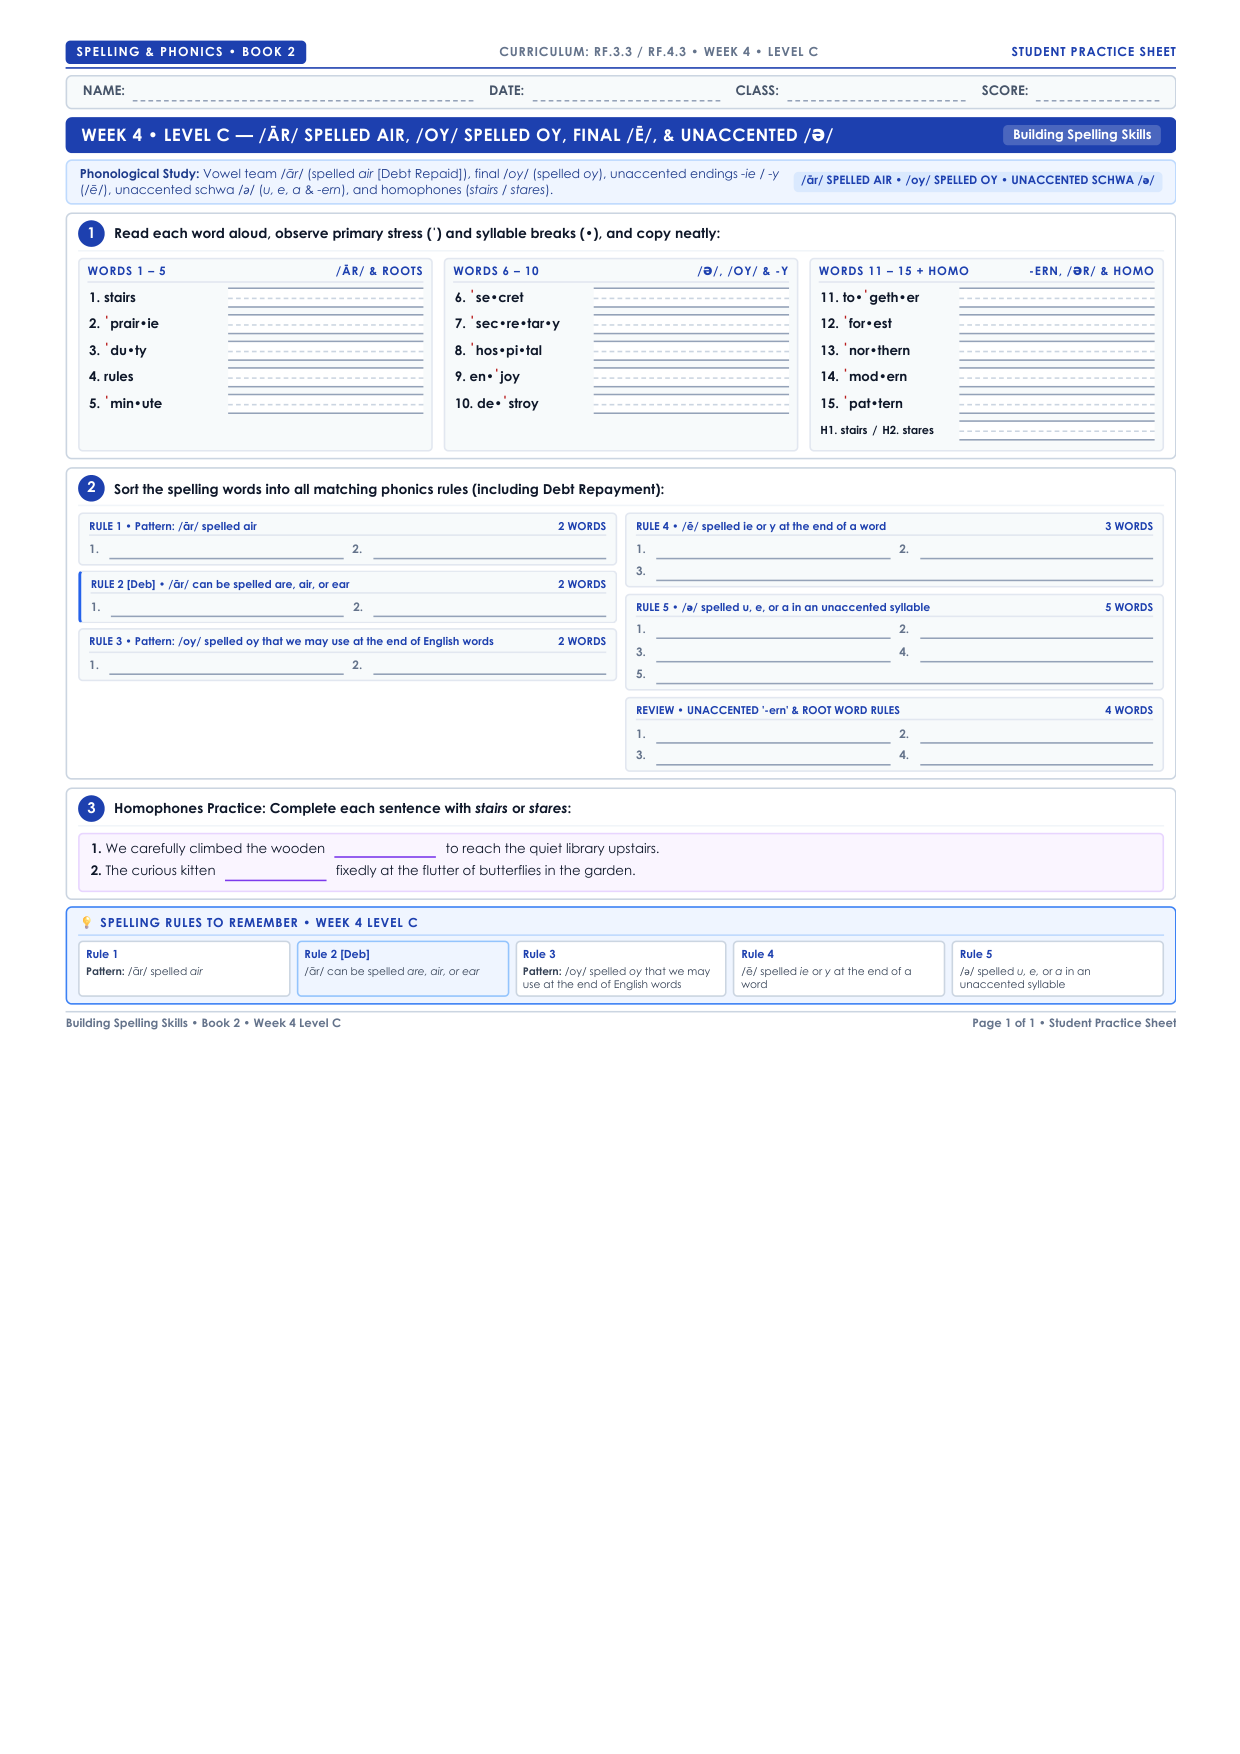Click the copy line next to word 15 pattern
1240x1754 pixels.
pos(1056,403)
